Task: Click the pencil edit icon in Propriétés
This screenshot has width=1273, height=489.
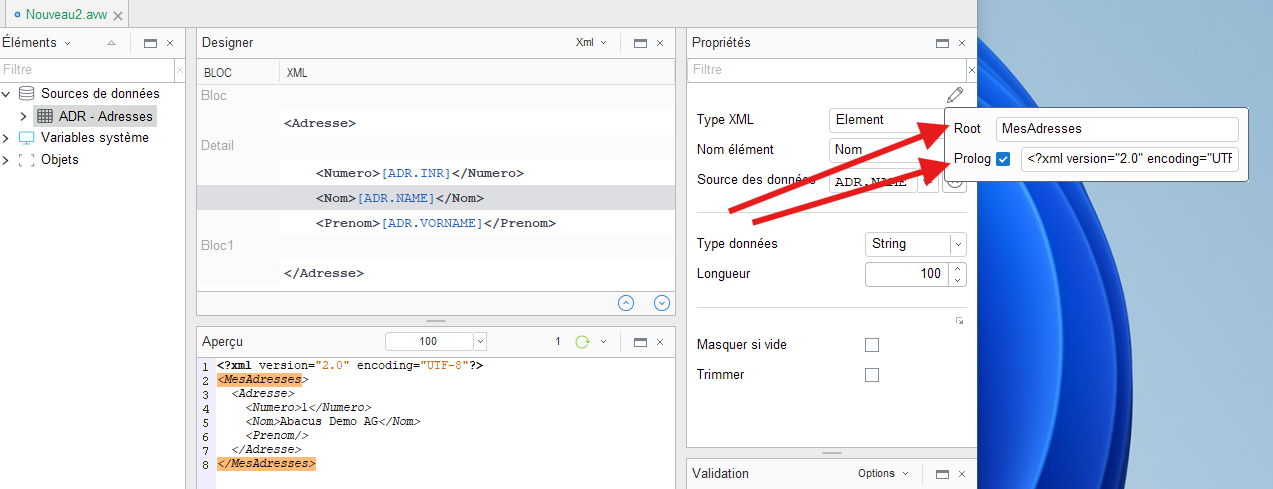Action: pyautogui.click(x=955, y=95)
